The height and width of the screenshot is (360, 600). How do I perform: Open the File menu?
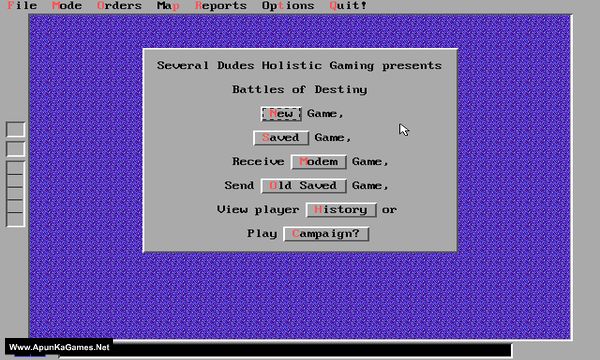[x=22, y=6]
